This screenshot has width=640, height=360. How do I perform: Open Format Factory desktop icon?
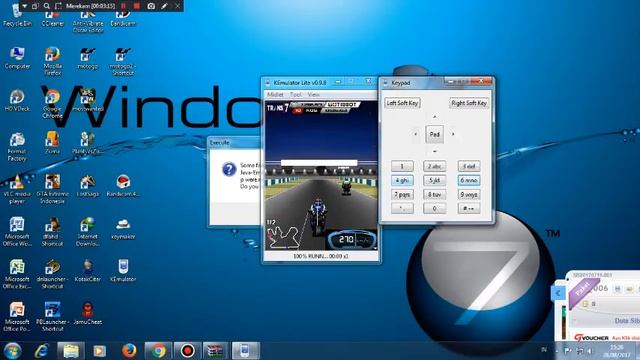[x=17, y=147]
